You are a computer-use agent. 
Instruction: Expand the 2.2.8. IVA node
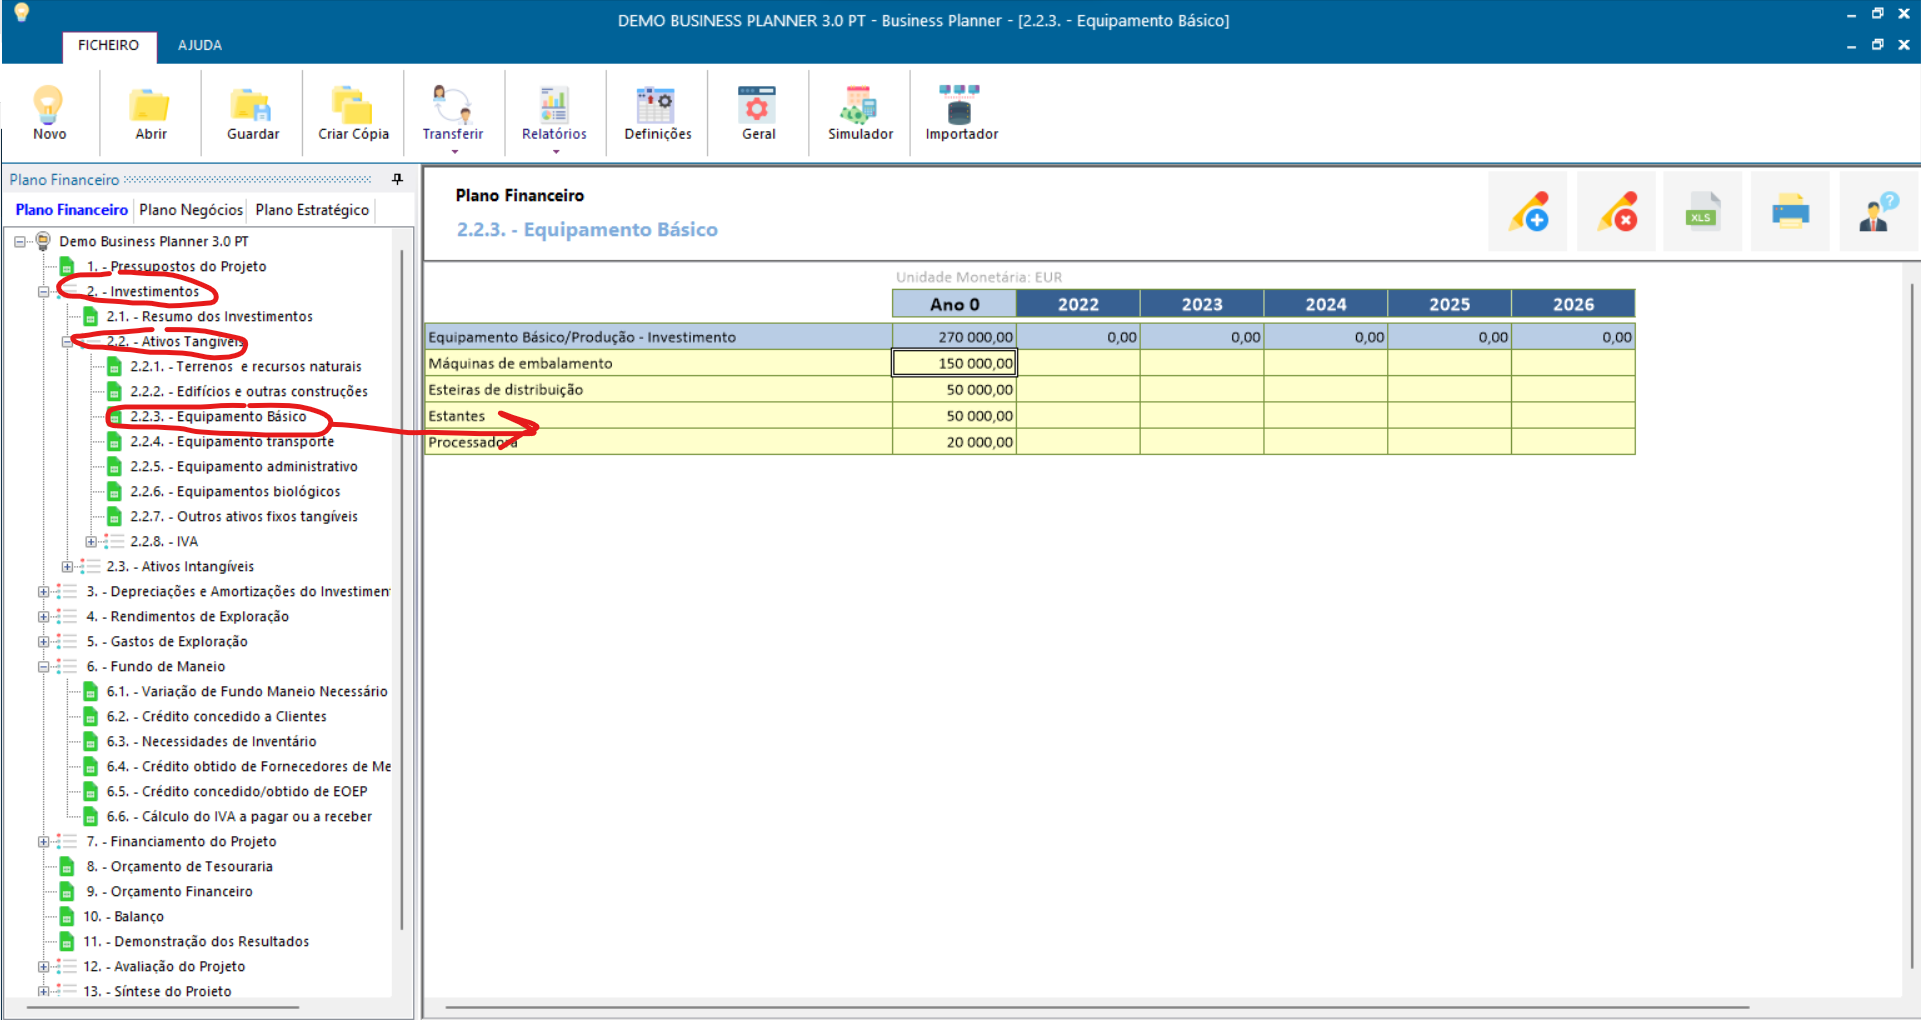click(90, 542)
